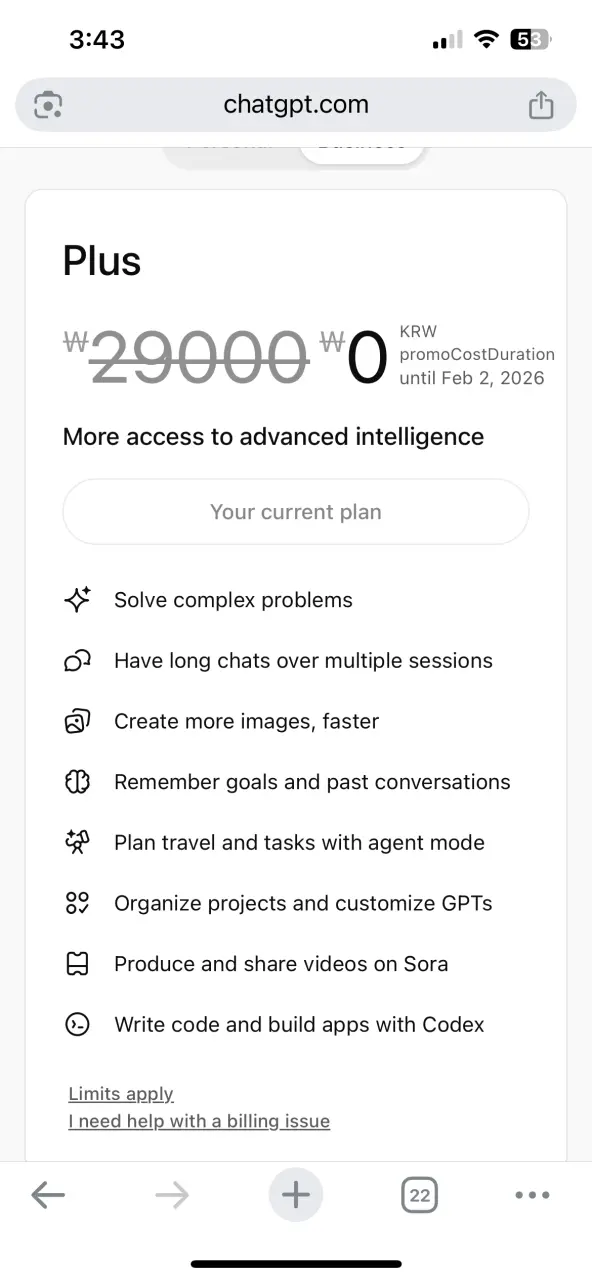Viewport: 592px width, 1280px height.
Task: Tap the chat bubbles icon for long chats
Action: point(77,661)
